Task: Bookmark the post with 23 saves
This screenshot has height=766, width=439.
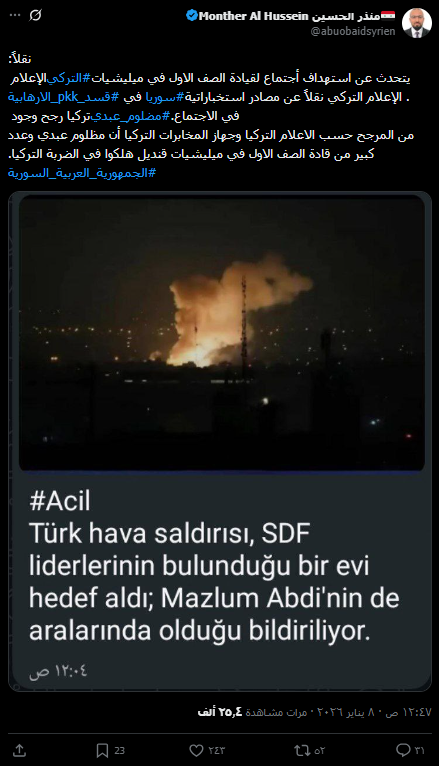Action: pos(110,750)
